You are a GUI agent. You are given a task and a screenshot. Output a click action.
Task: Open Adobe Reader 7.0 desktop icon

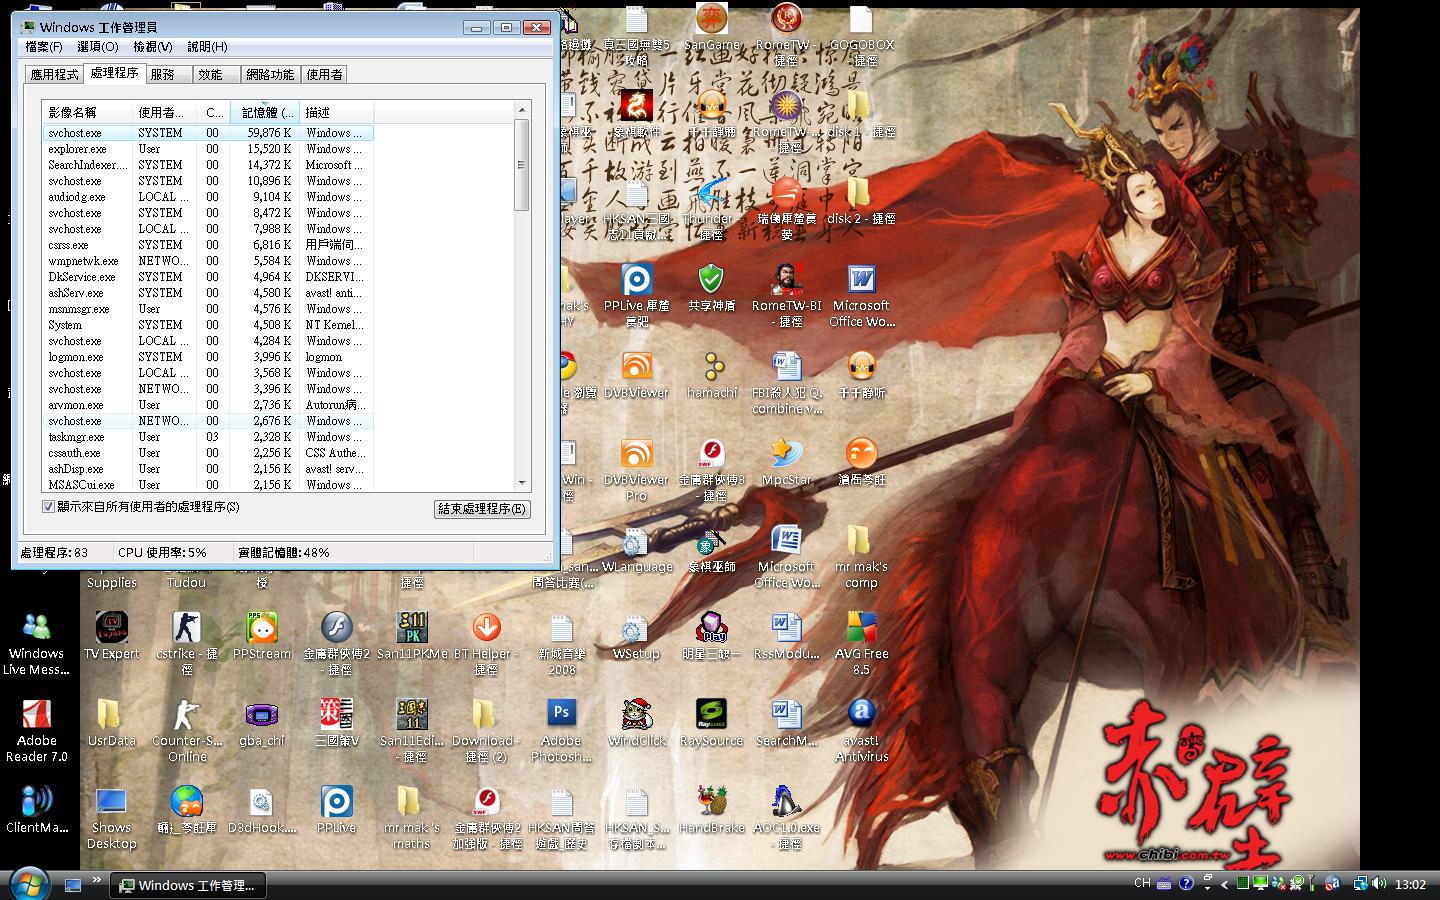click(x=36, y=730)
